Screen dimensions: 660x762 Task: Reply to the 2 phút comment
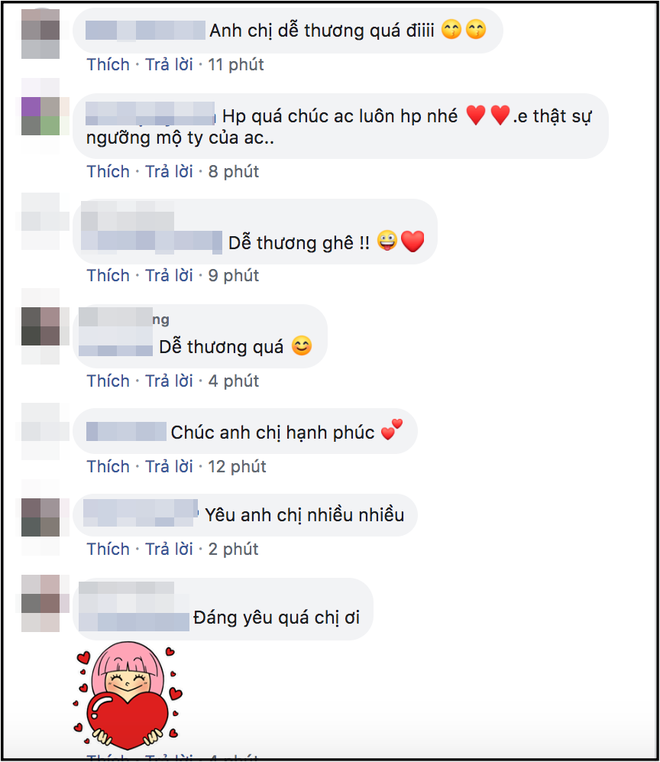coord(169,549)
